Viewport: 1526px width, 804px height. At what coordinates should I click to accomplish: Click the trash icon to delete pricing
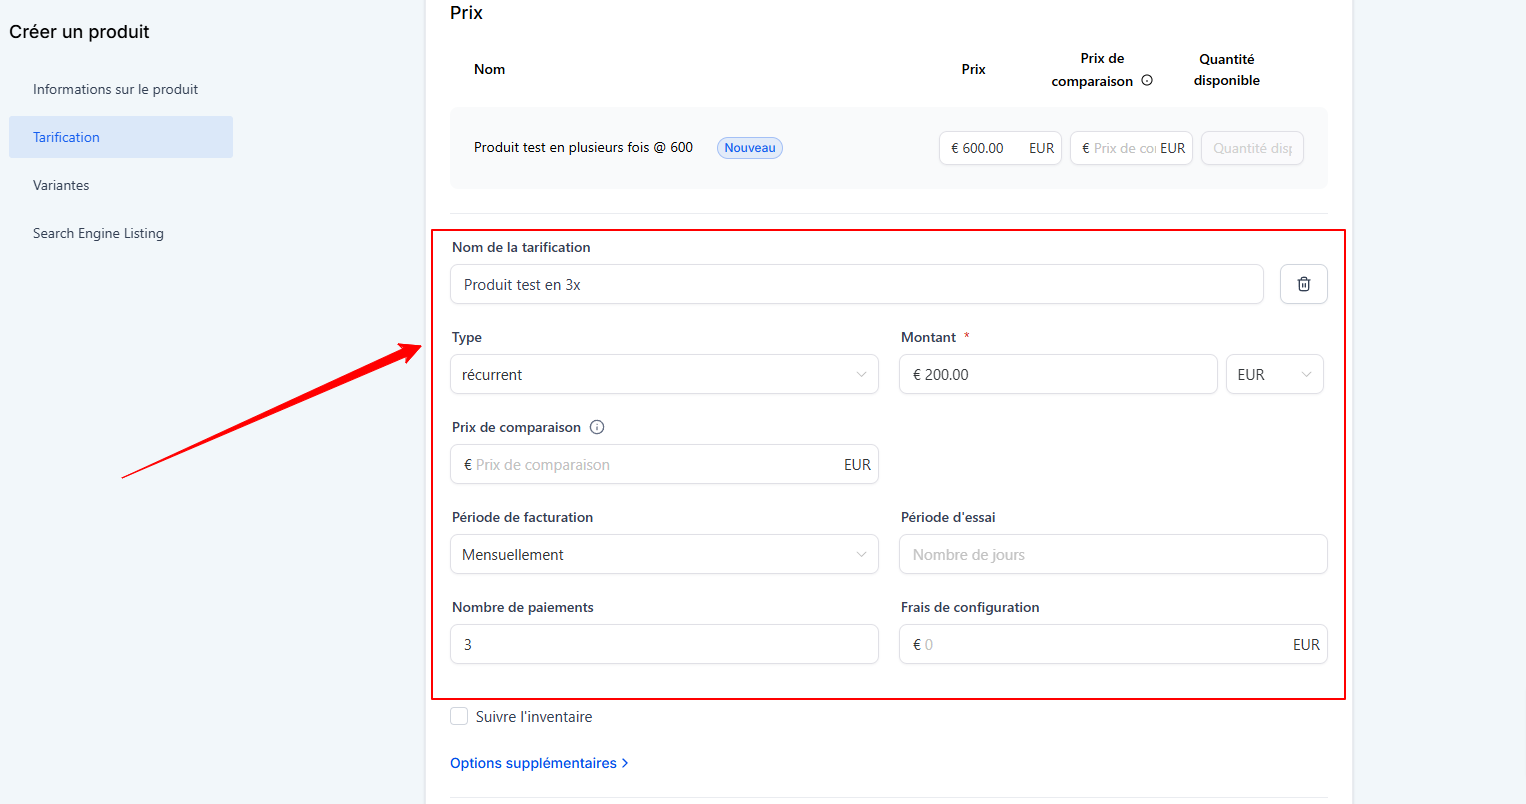(x=1303, y=284)
